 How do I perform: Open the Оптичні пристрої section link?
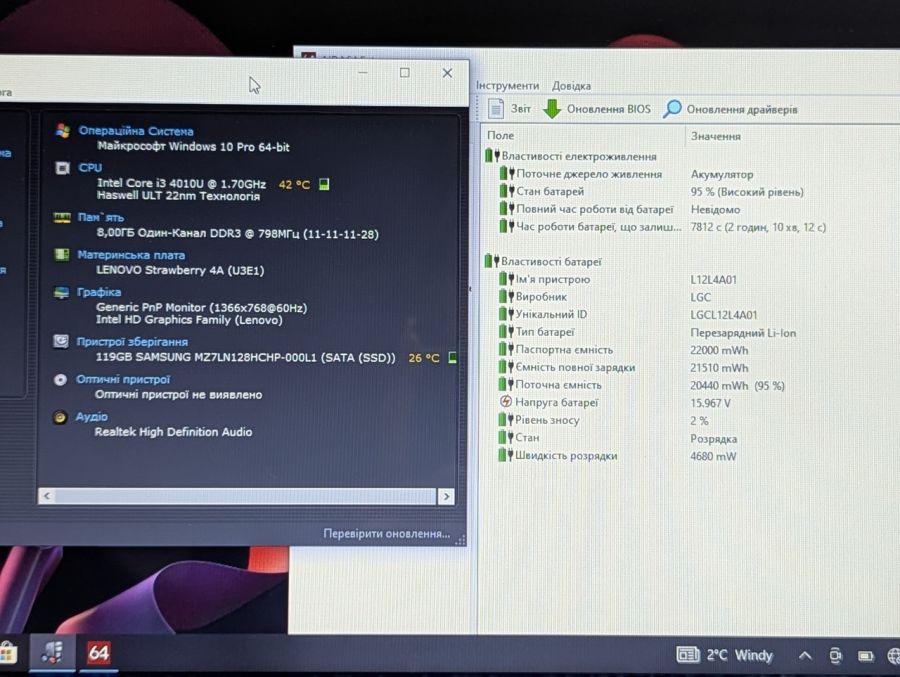point(123,380)
